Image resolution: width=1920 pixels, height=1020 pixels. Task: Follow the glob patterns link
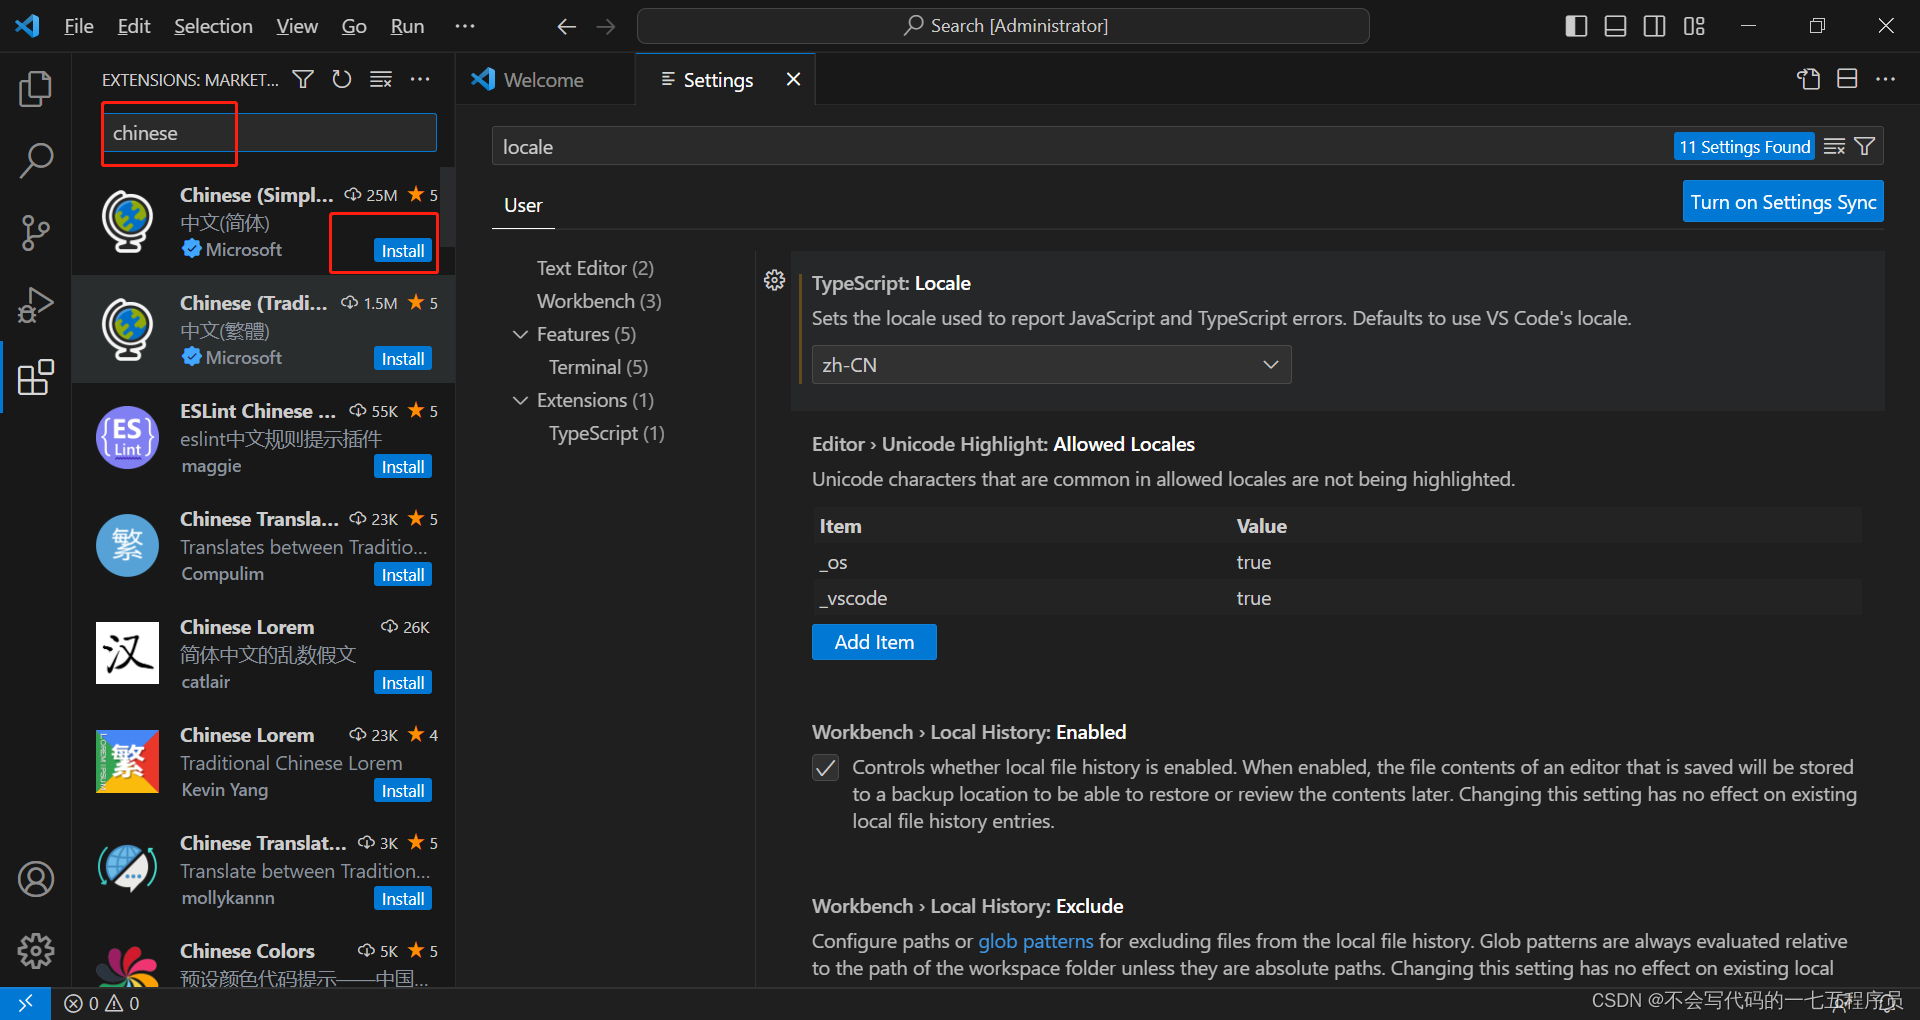click(1036, 941)
